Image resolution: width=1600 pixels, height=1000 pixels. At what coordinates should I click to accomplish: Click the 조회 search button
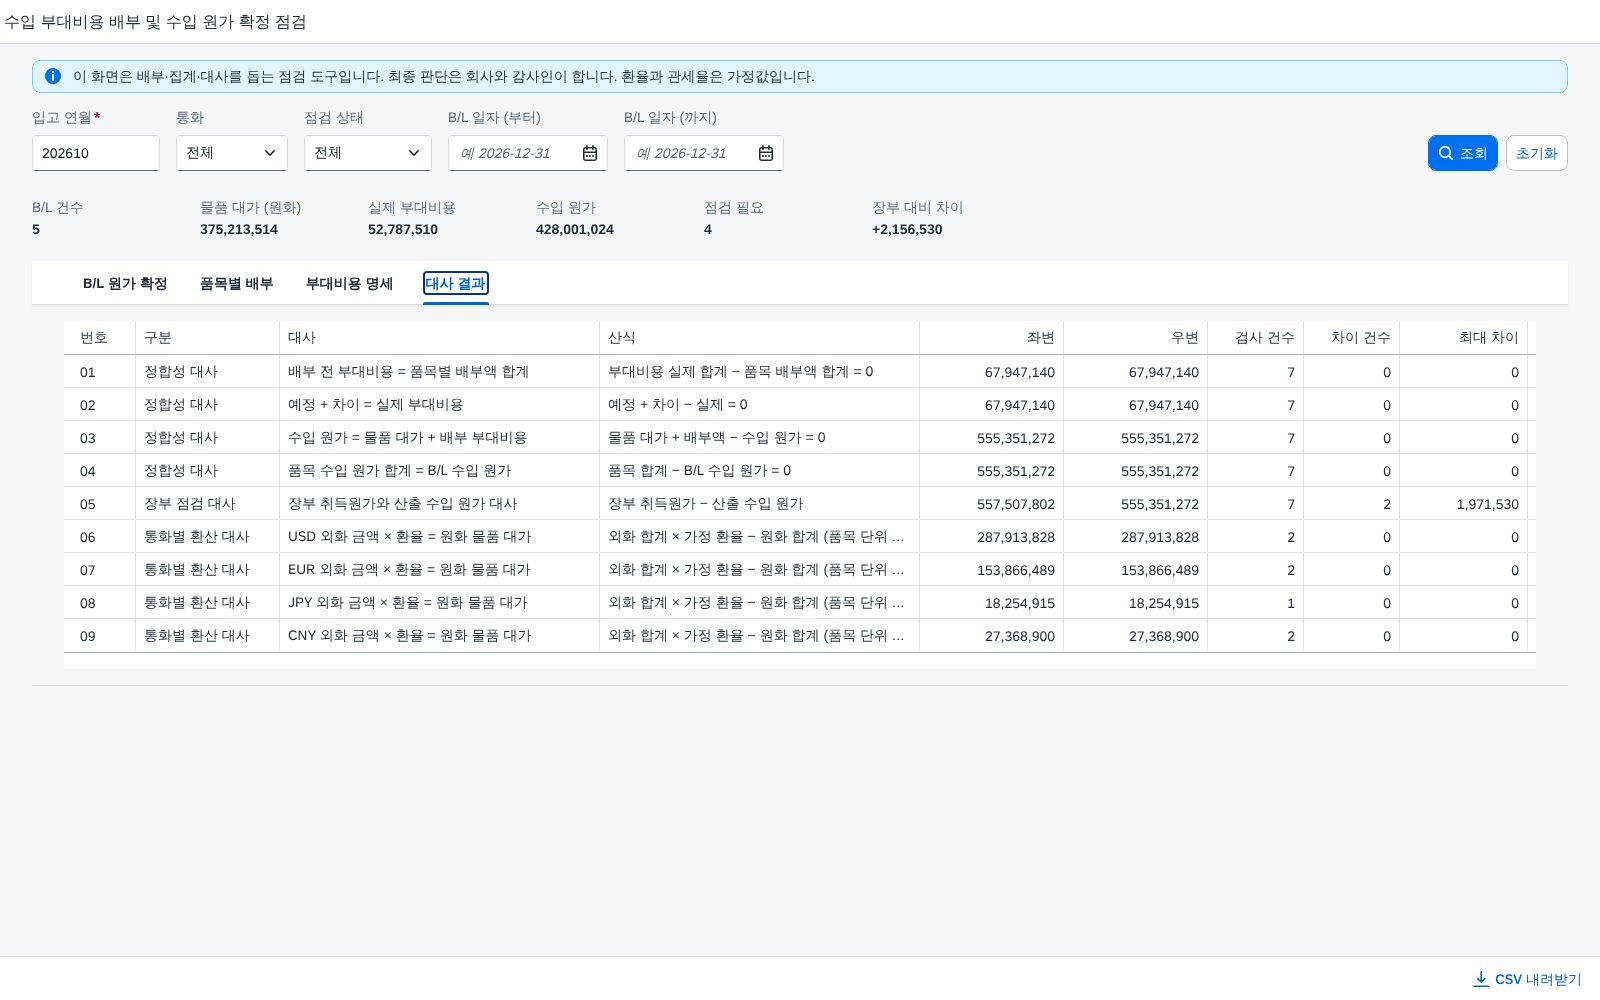tap(1462, 153)
